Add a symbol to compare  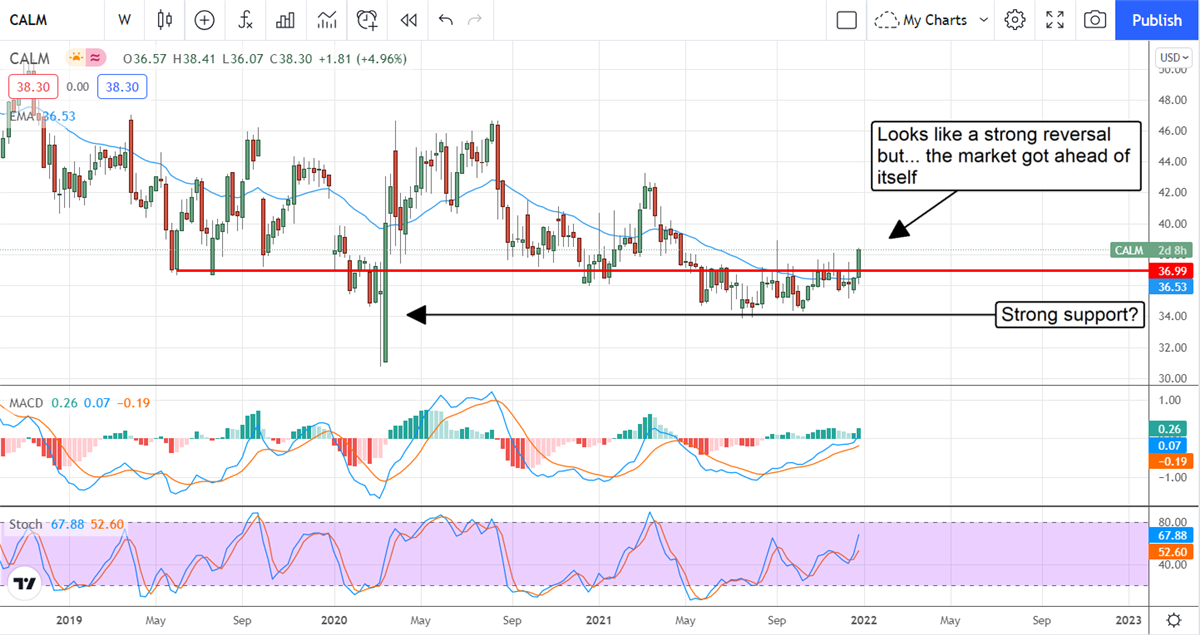(x=204, y=19)
